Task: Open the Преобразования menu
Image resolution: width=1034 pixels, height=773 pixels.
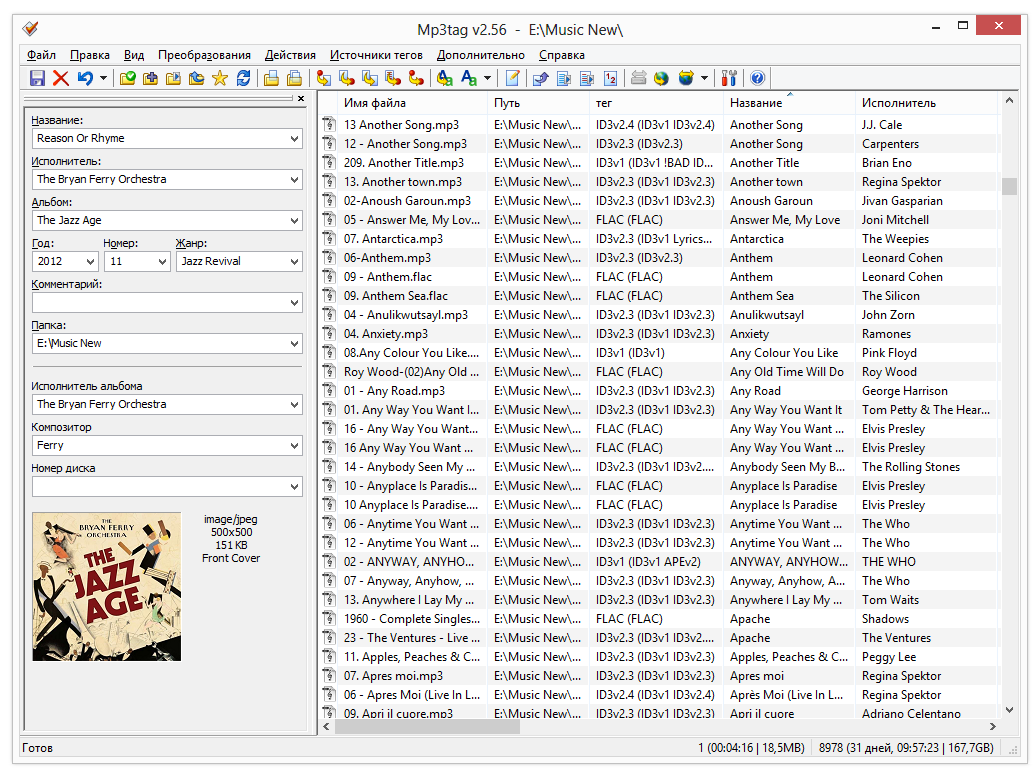Action: point(204,55)
